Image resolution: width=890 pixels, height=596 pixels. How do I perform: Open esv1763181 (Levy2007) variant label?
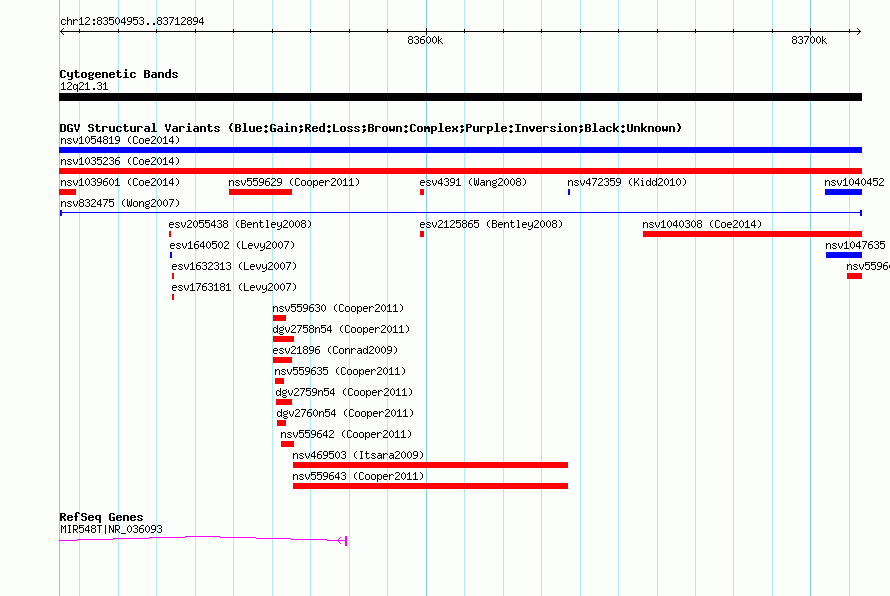pos(234,287)
